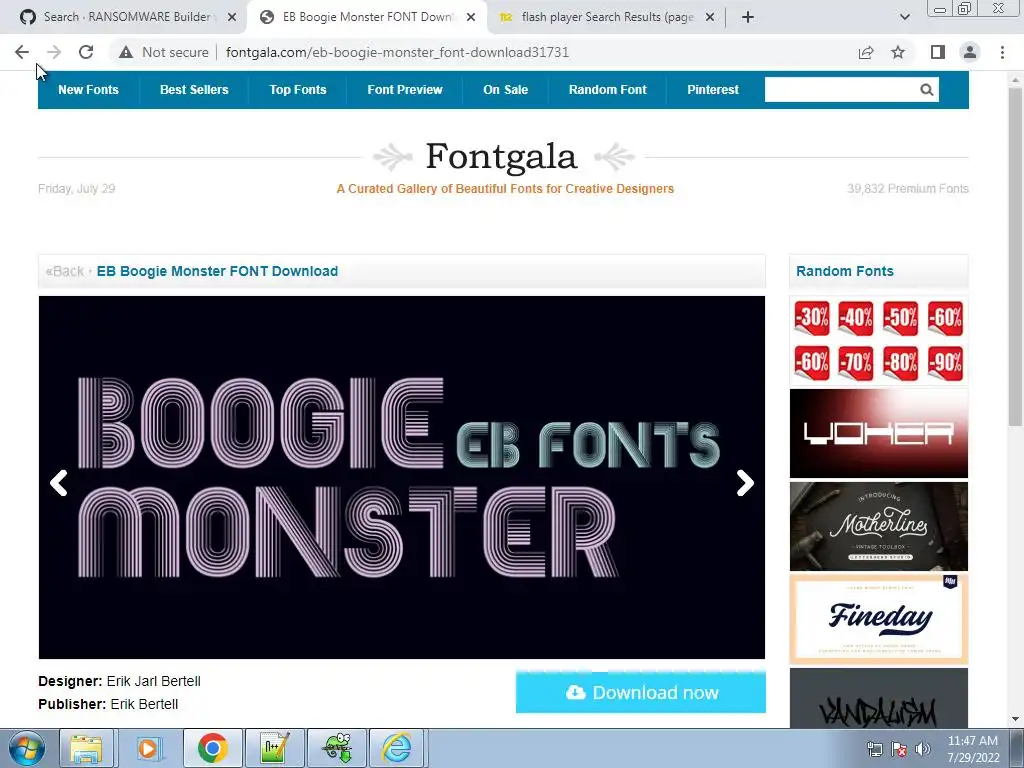
Task: Launch Internet Explorer from taskbar
Action: (x=398, y=748)
